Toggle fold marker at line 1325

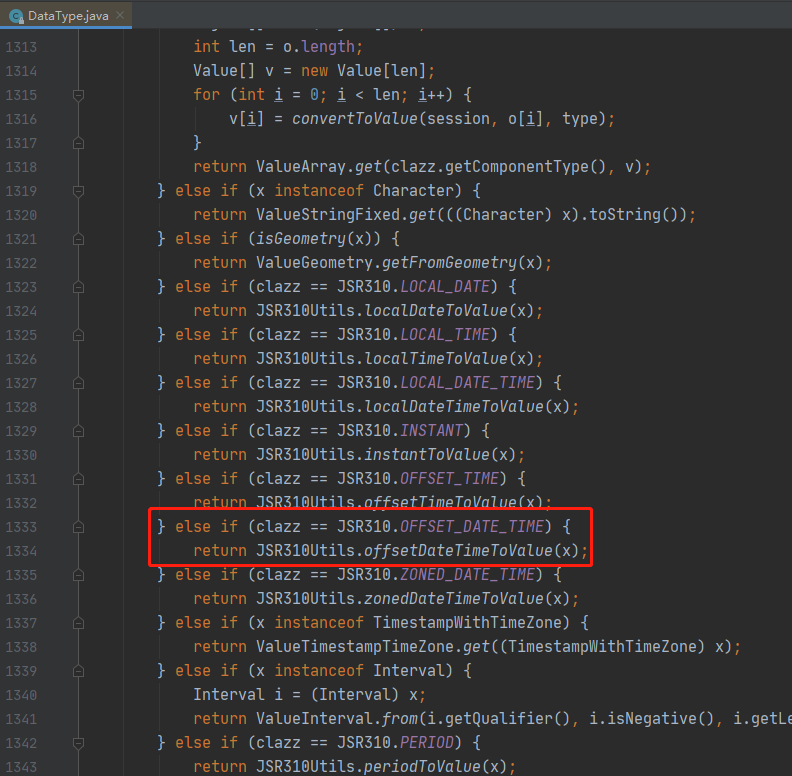tap(78, 335)
